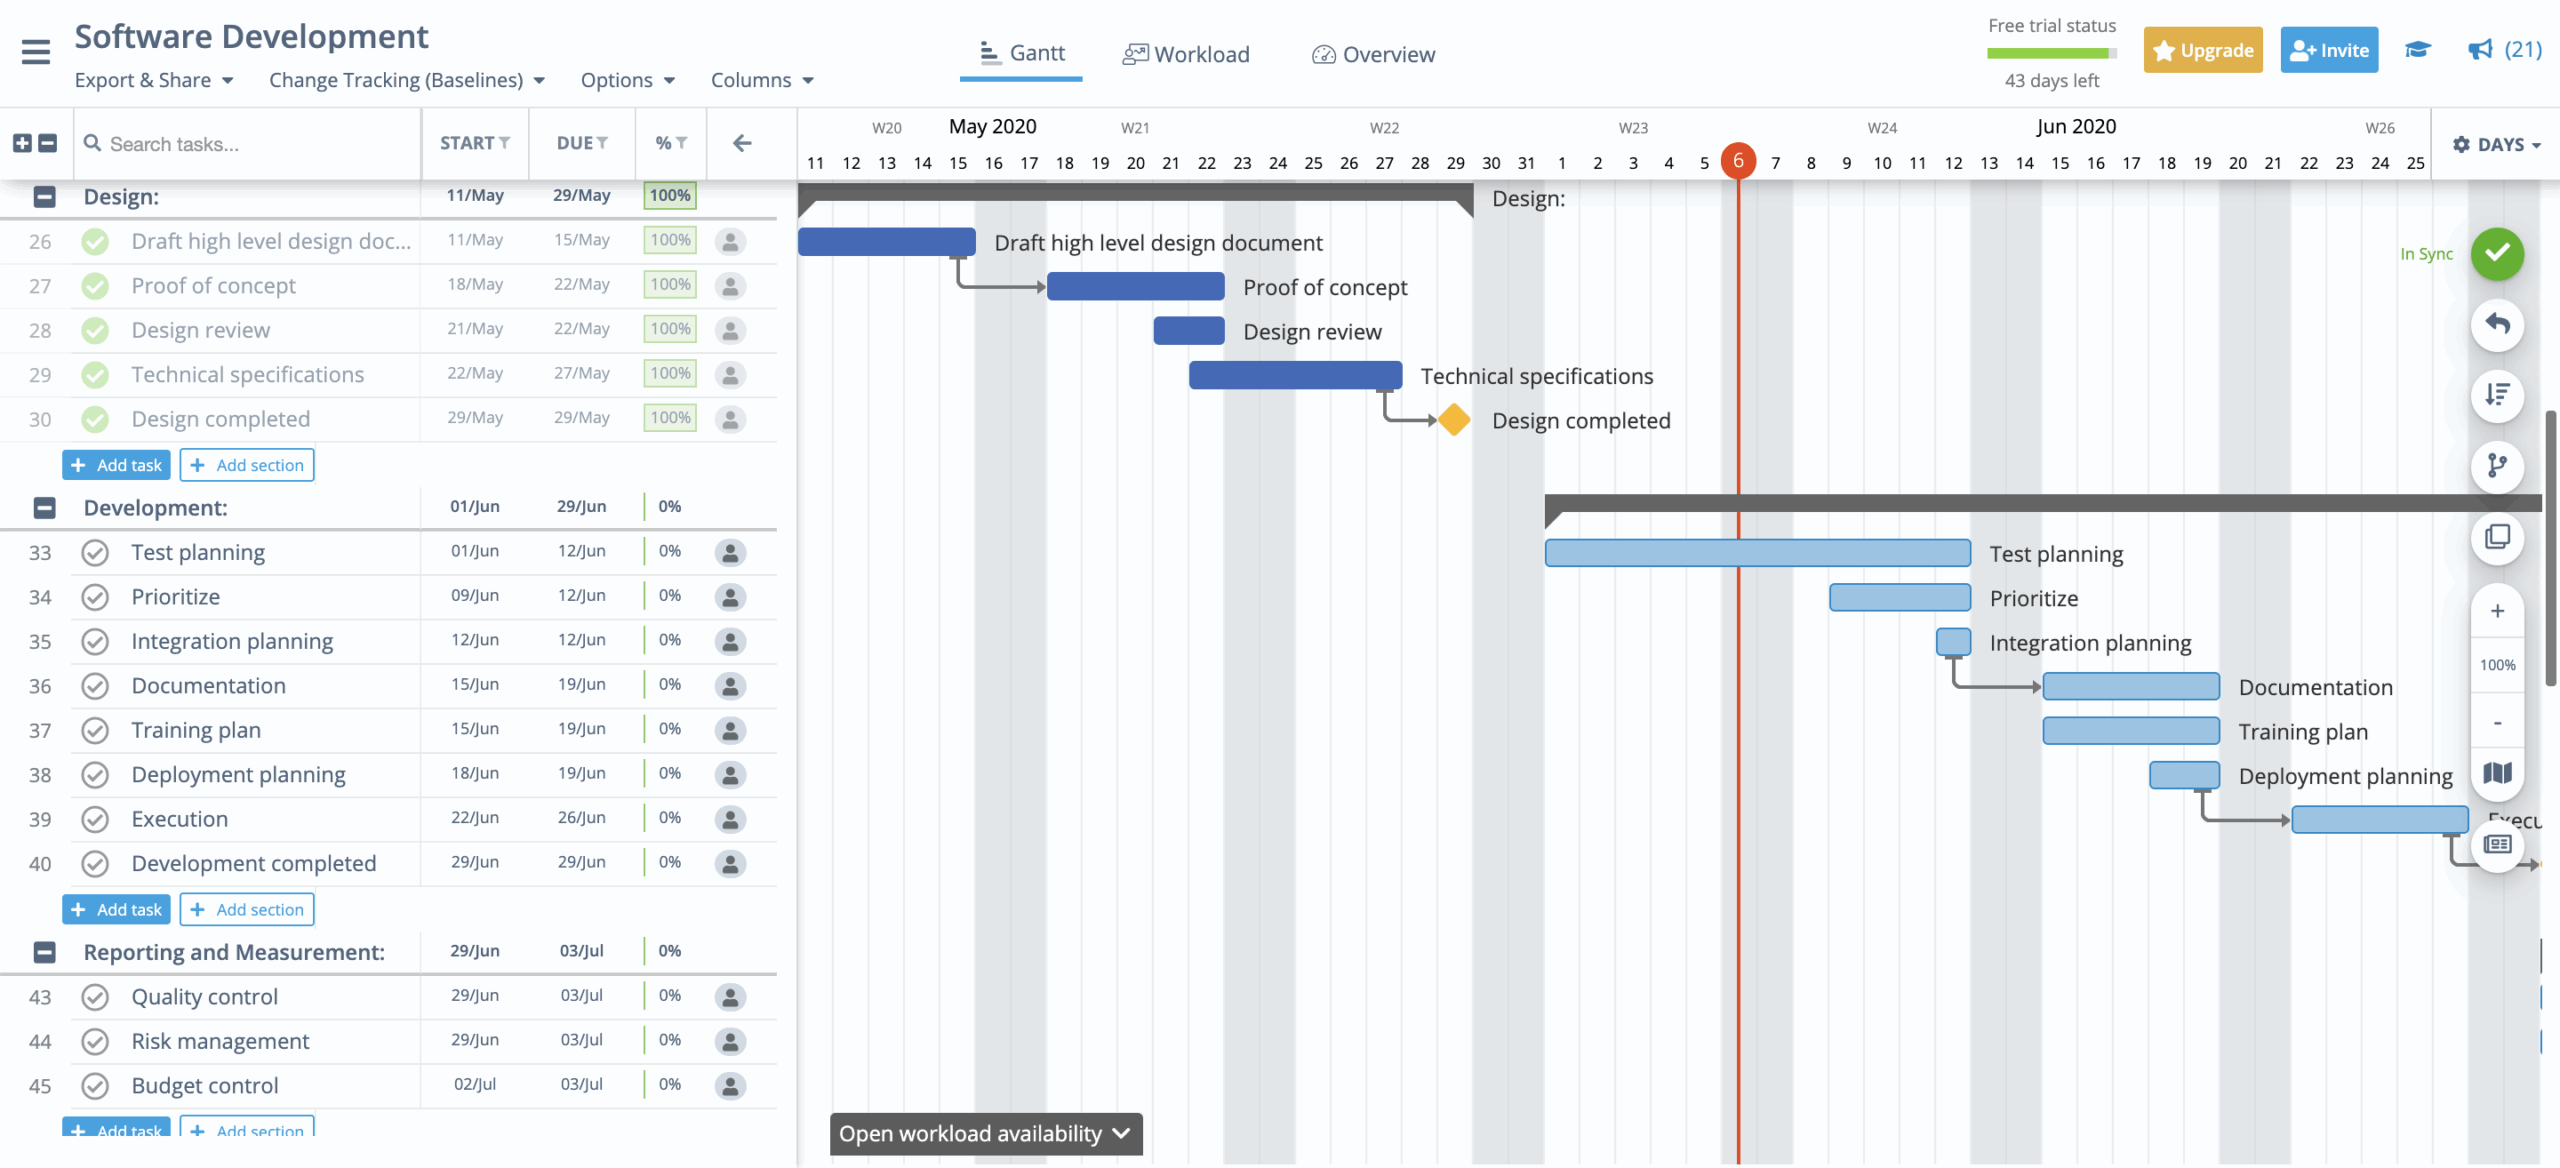Open the announcements megaphone icon
Viewport: 2560px width, 1168px height.
coord(2480,50)
